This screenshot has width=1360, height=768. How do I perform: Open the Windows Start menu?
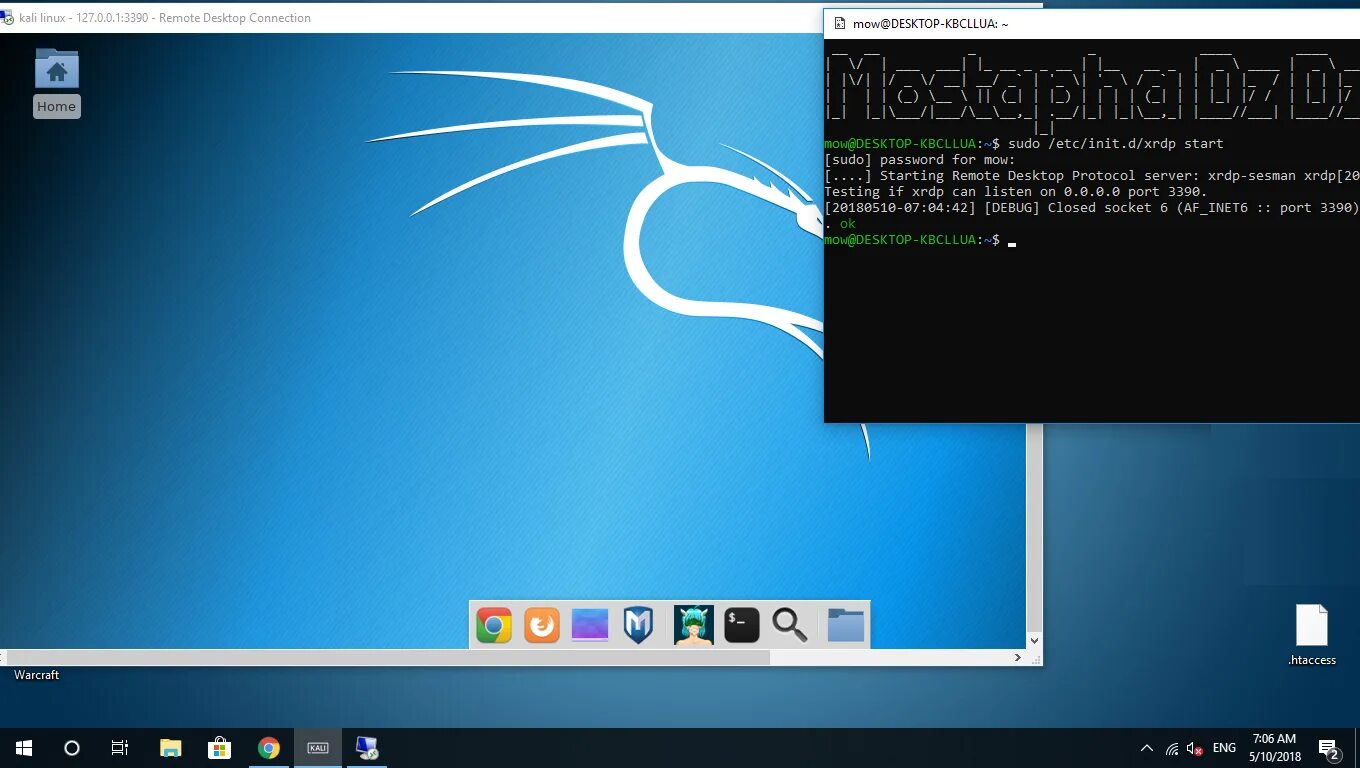coord(24,748)
